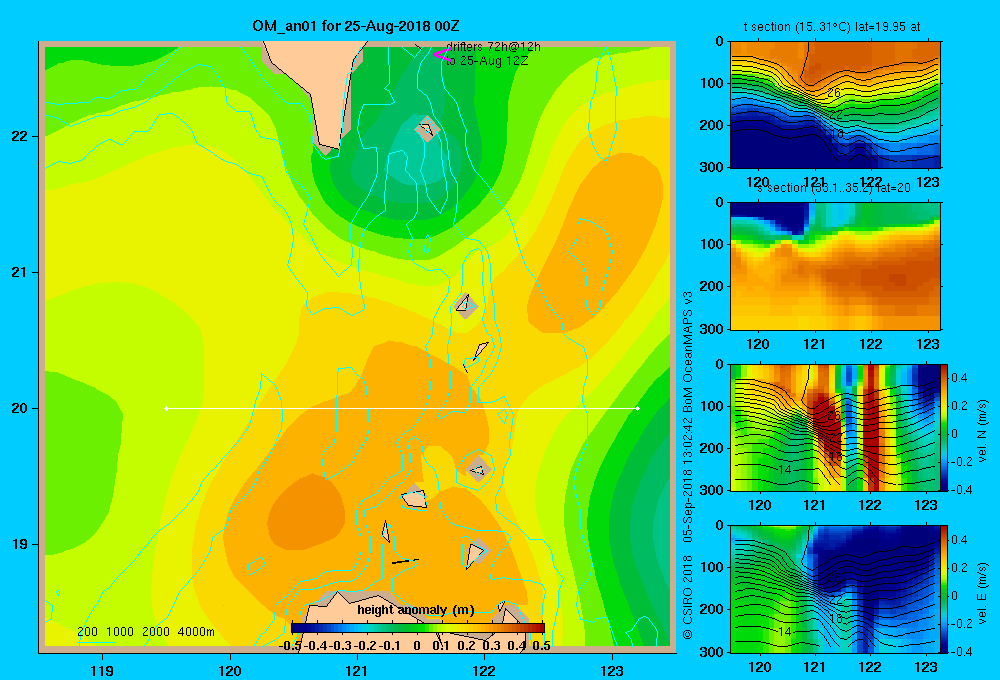Open the temperature section plot

pyautogui.click(x=835, y=105)
